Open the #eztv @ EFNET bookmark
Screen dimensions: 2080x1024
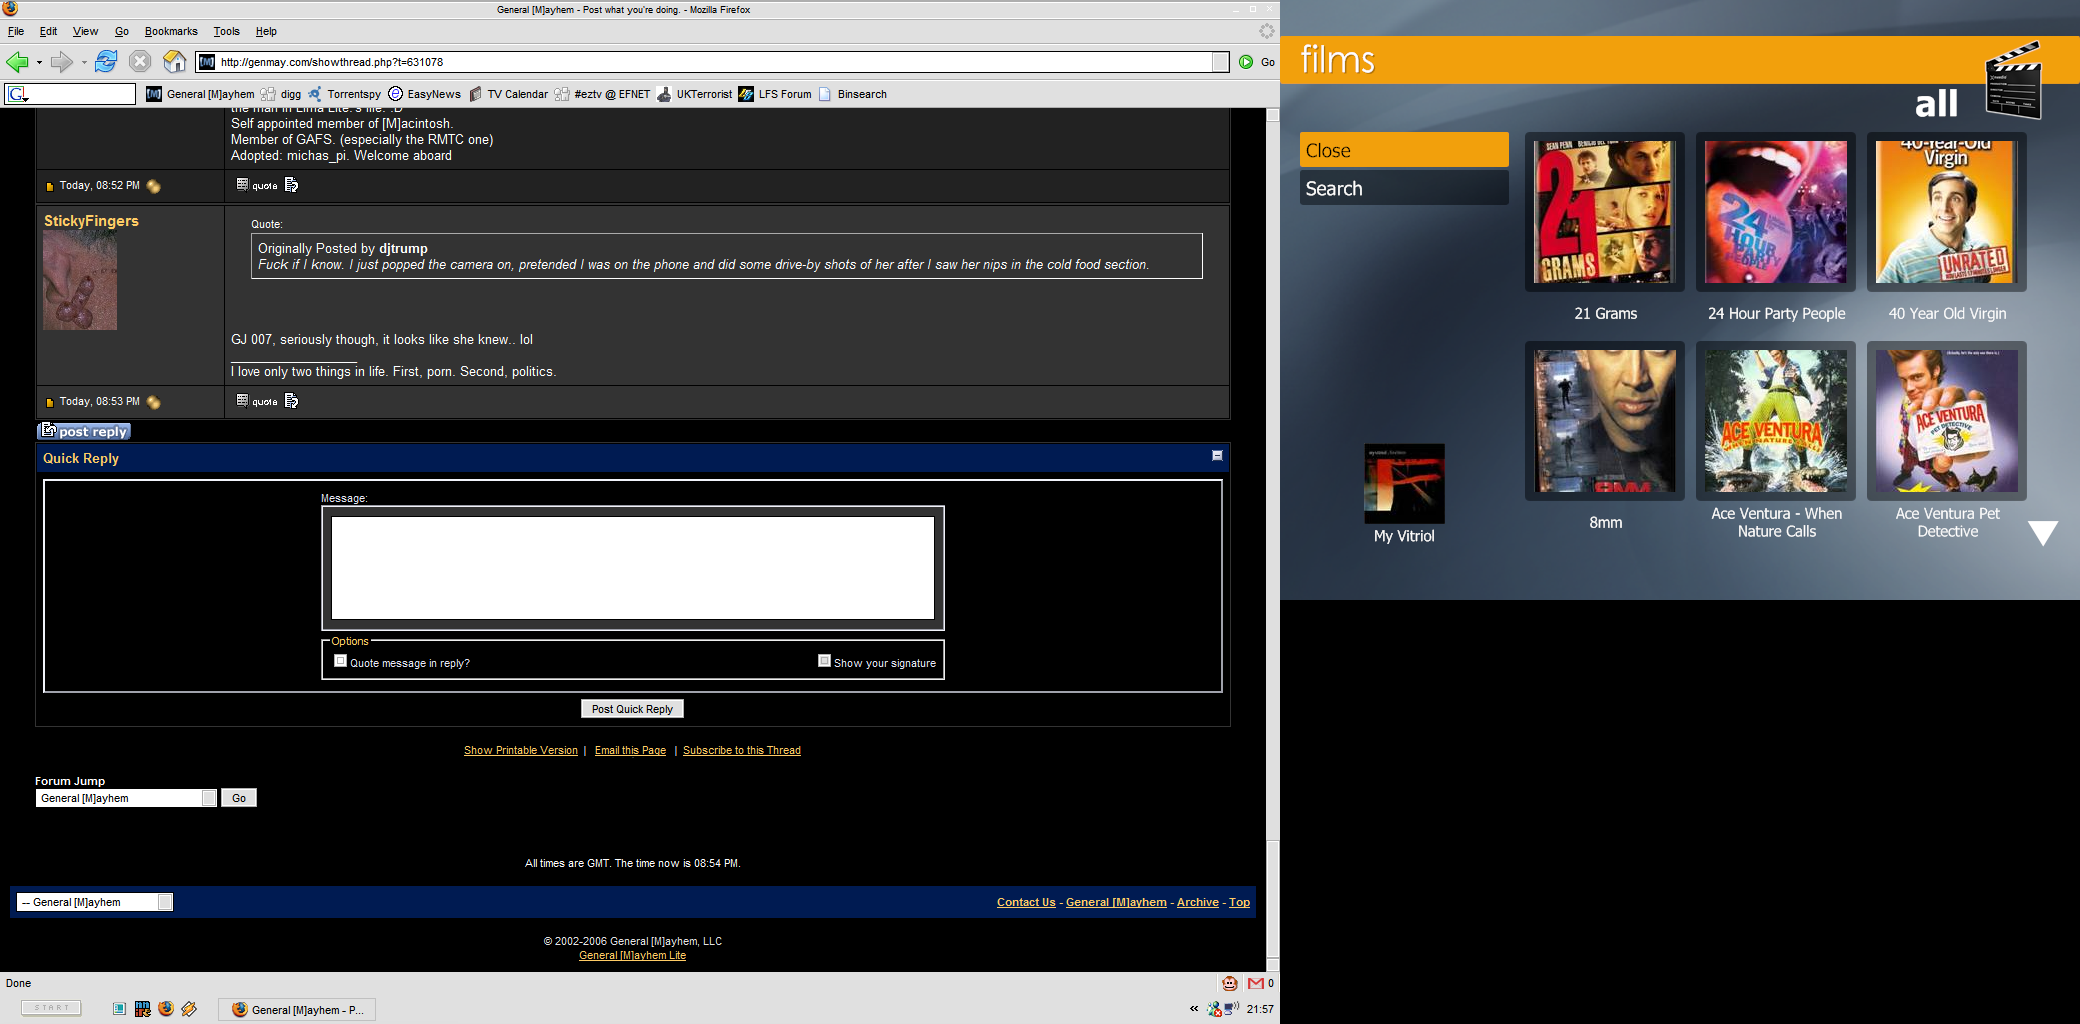pos(602,94)
